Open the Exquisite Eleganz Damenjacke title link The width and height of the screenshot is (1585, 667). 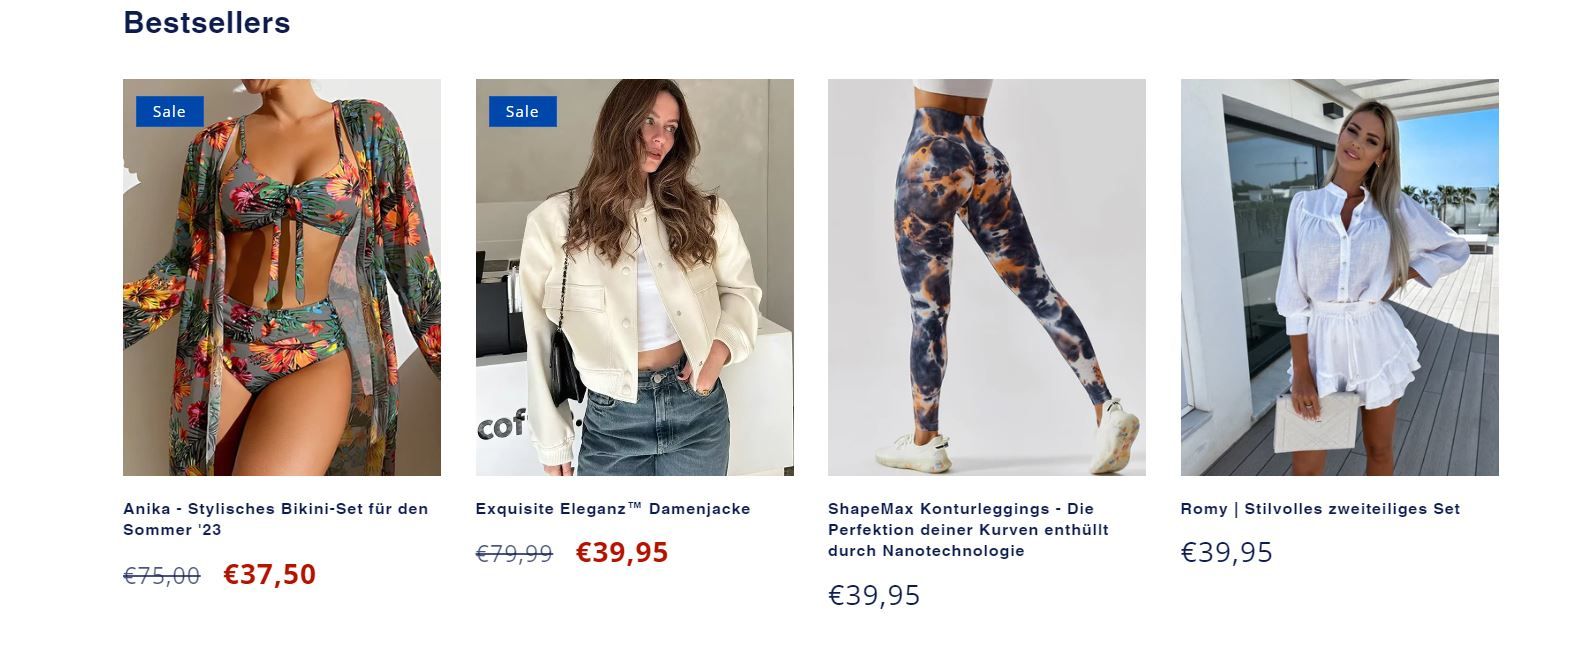(x=613, y=509)
